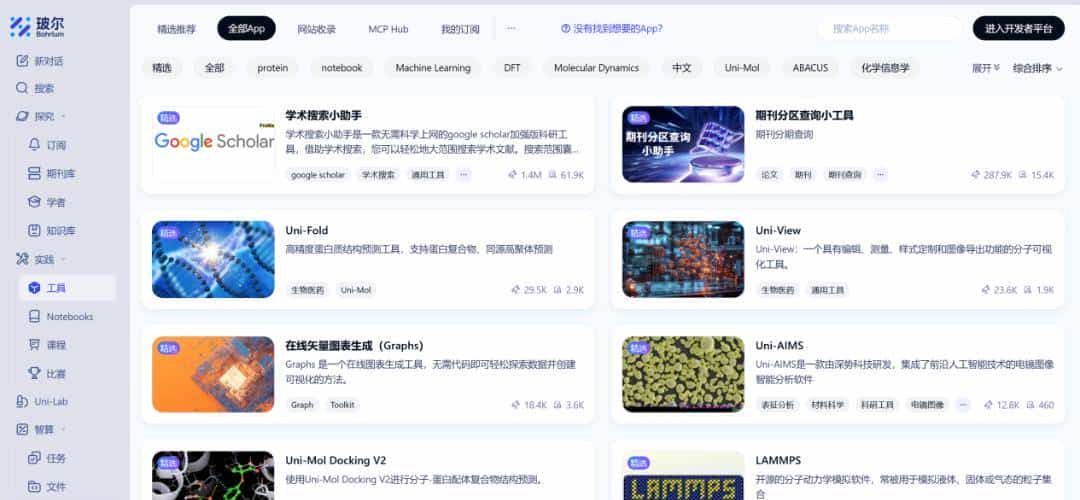Filter by ABACUS tag chip

tap(811, 68)
